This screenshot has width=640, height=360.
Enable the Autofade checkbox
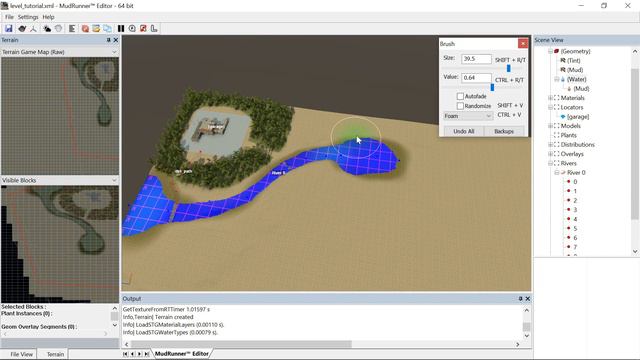click(460, 96)
